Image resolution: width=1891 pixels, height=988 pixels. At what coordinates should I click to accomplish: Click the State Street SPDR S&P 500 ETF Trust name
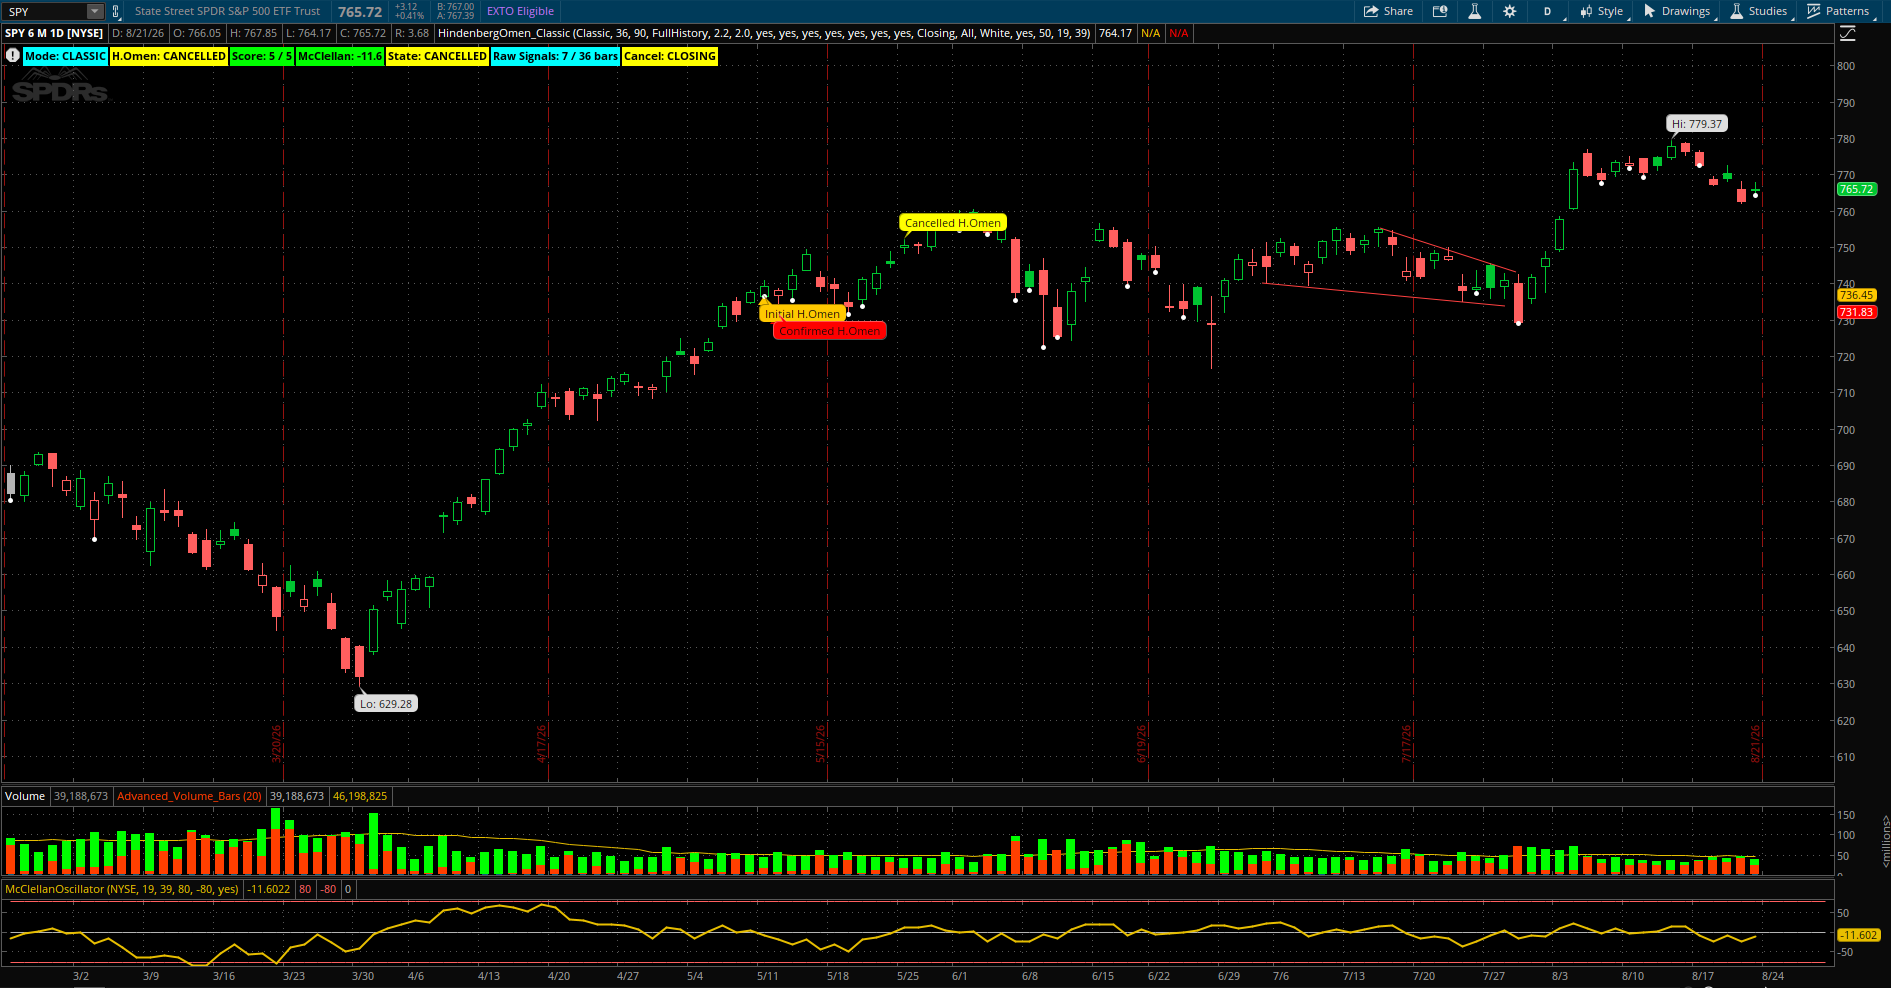[227, 12]
